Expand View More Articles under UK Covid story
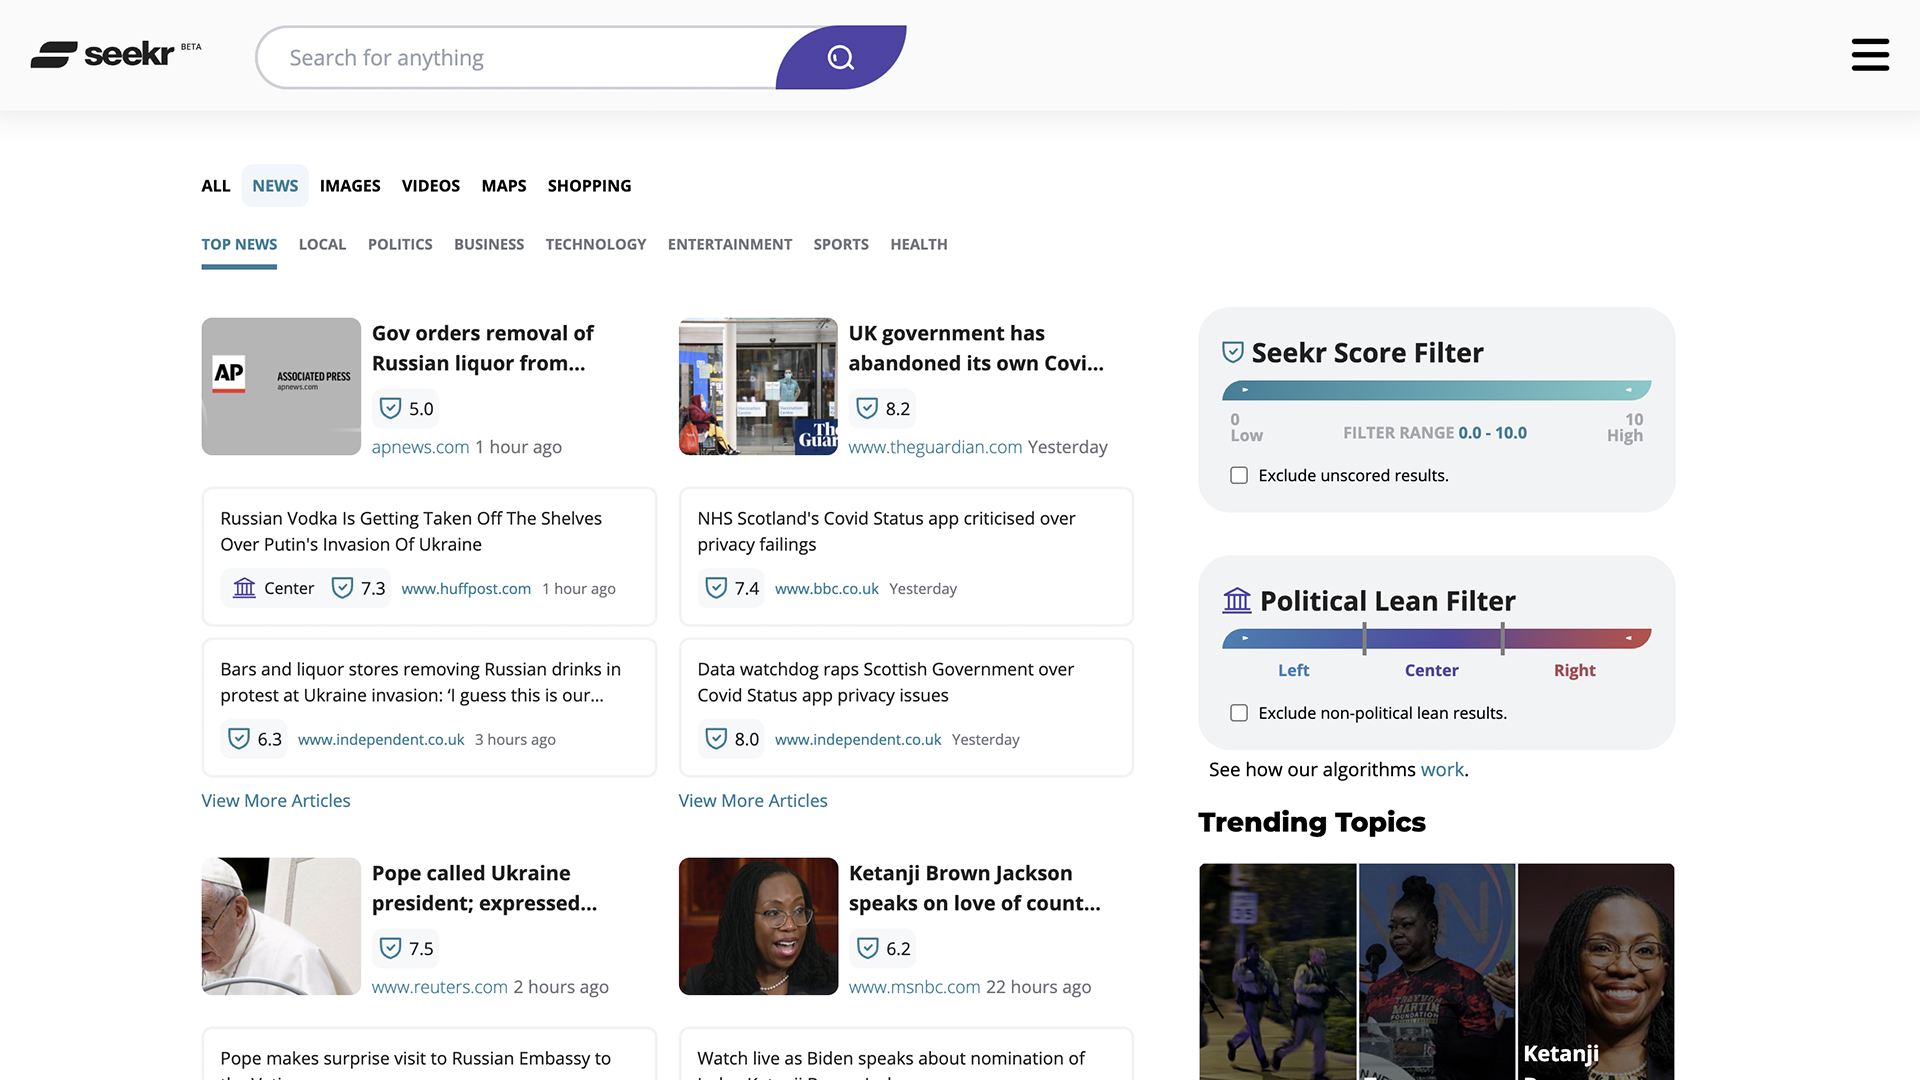1920x1080 pixels. coord(753,801)
